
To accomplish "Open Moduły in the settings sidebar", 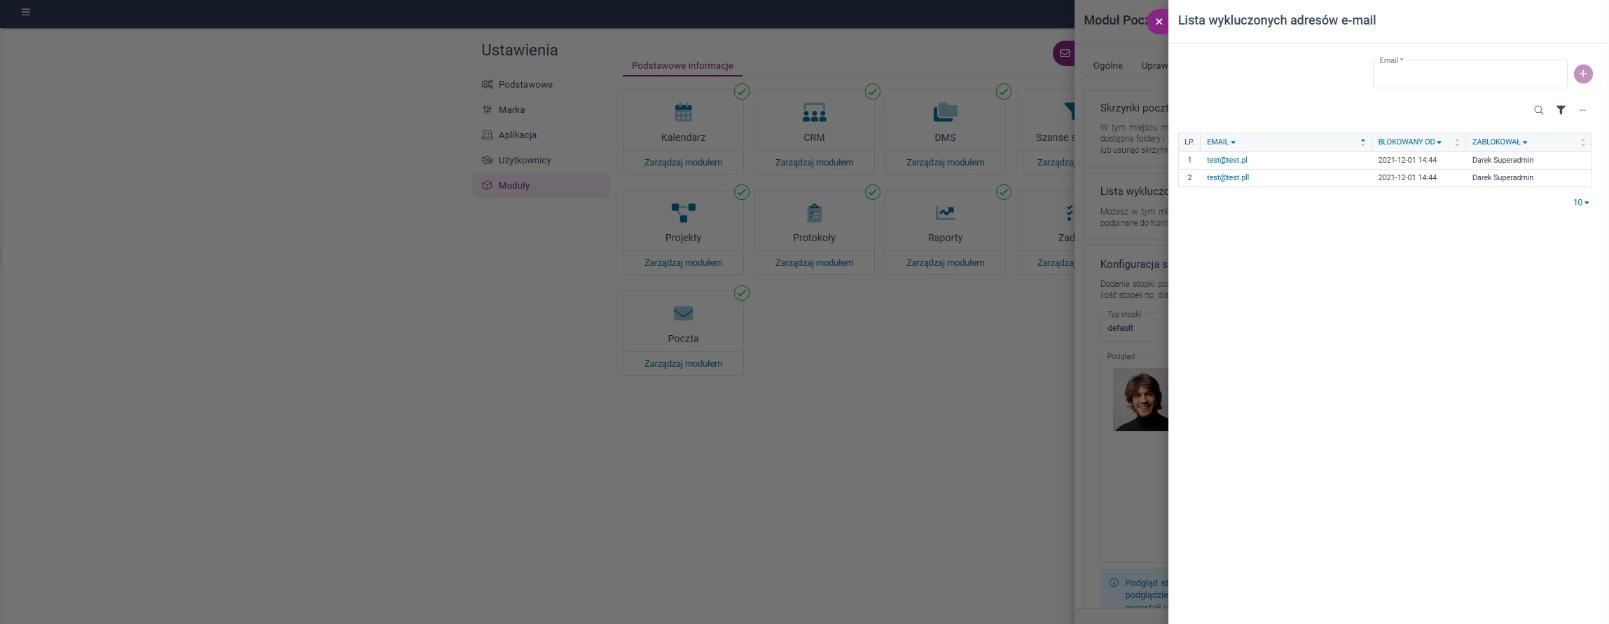I will [540, 185].
